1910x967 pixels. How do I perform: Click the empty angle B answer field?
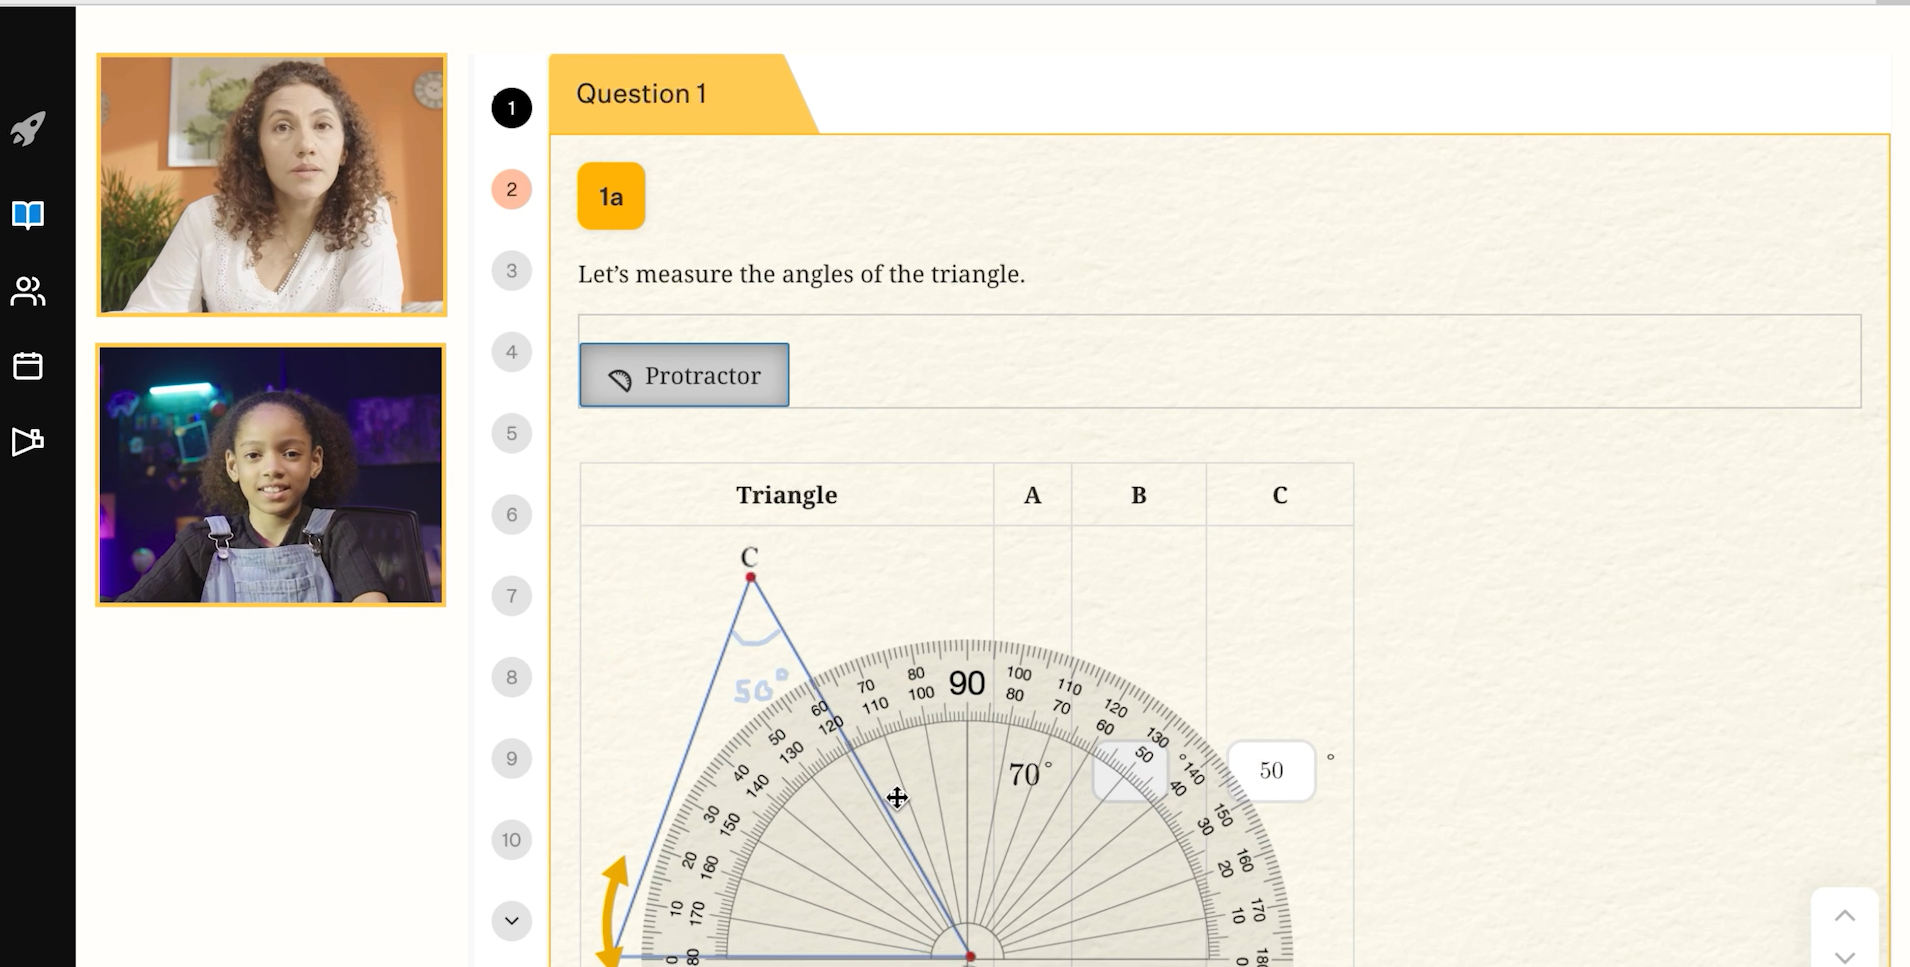(1133, 770)
